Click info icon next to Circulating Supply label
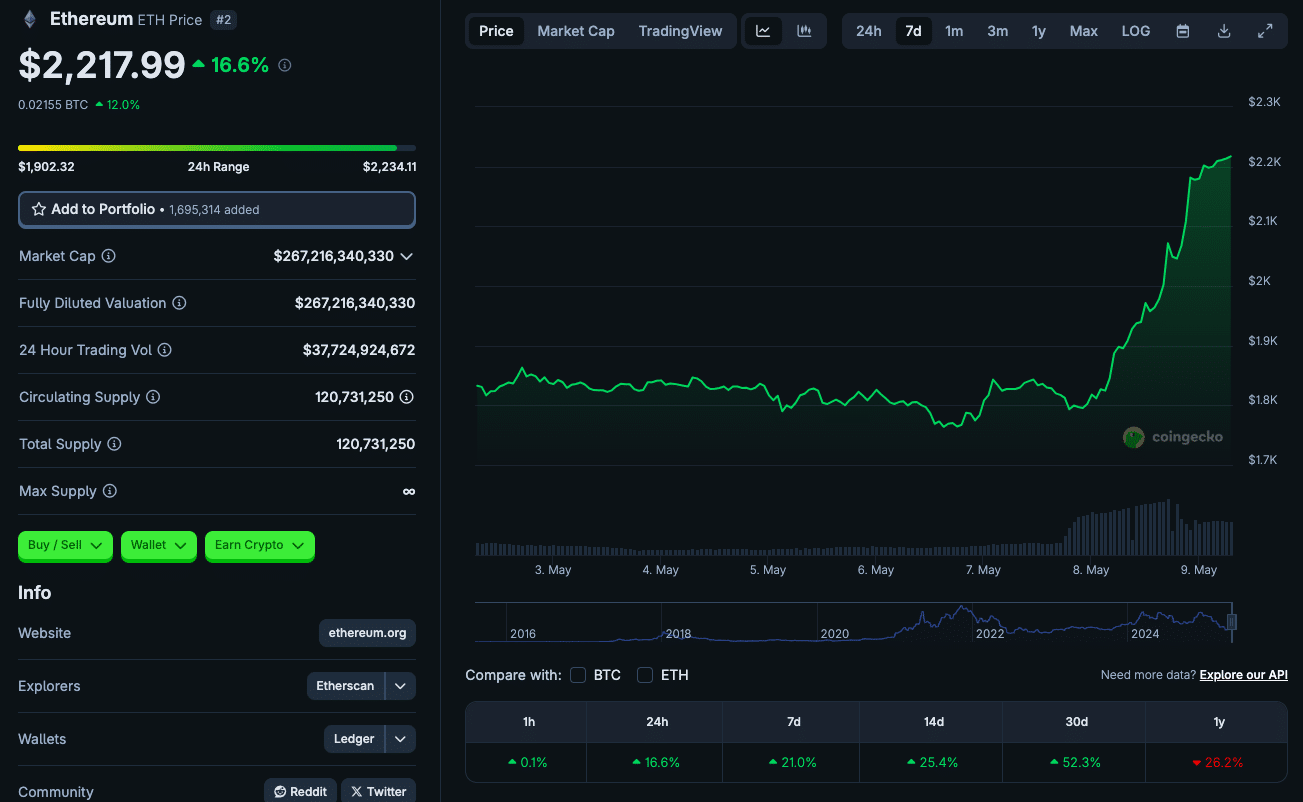The height and width of the screenshot is (802, 1303). (153, 397)
